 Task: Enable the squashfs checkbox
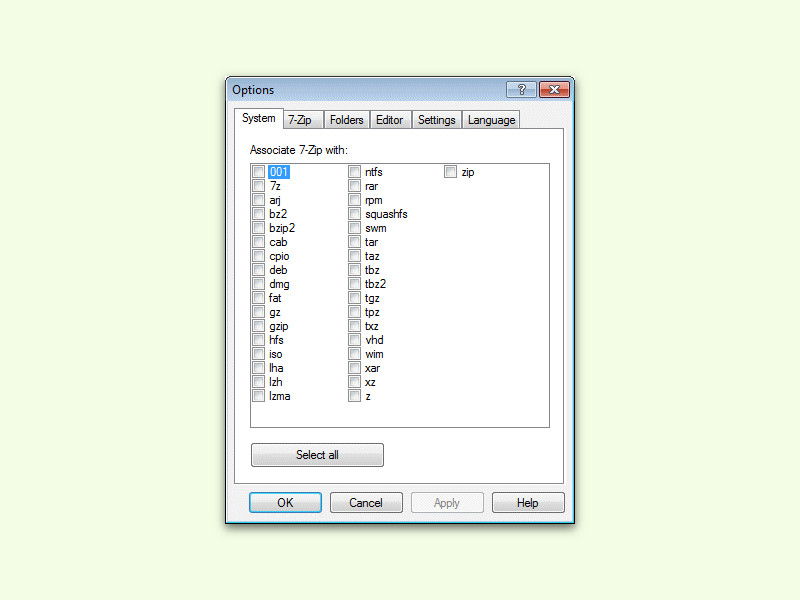(x=355, y=214)
